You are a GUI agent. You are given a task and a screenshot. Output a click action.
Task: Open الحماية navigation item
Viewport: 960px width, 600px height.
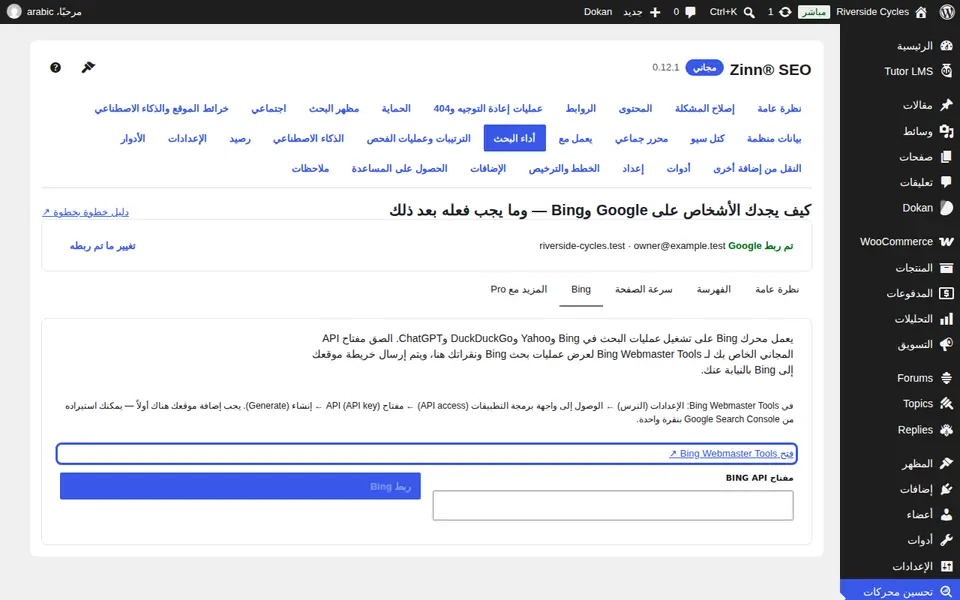coord(396,108)
